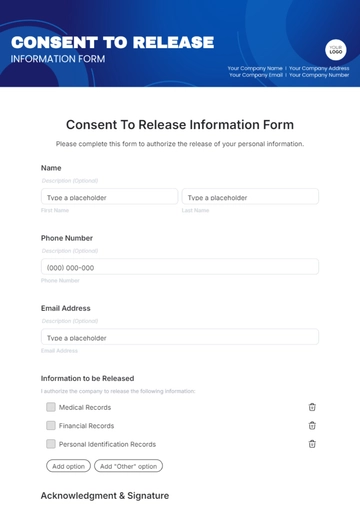Click the Last Name input field
This screenshot has width=360, height=510.
250,197
